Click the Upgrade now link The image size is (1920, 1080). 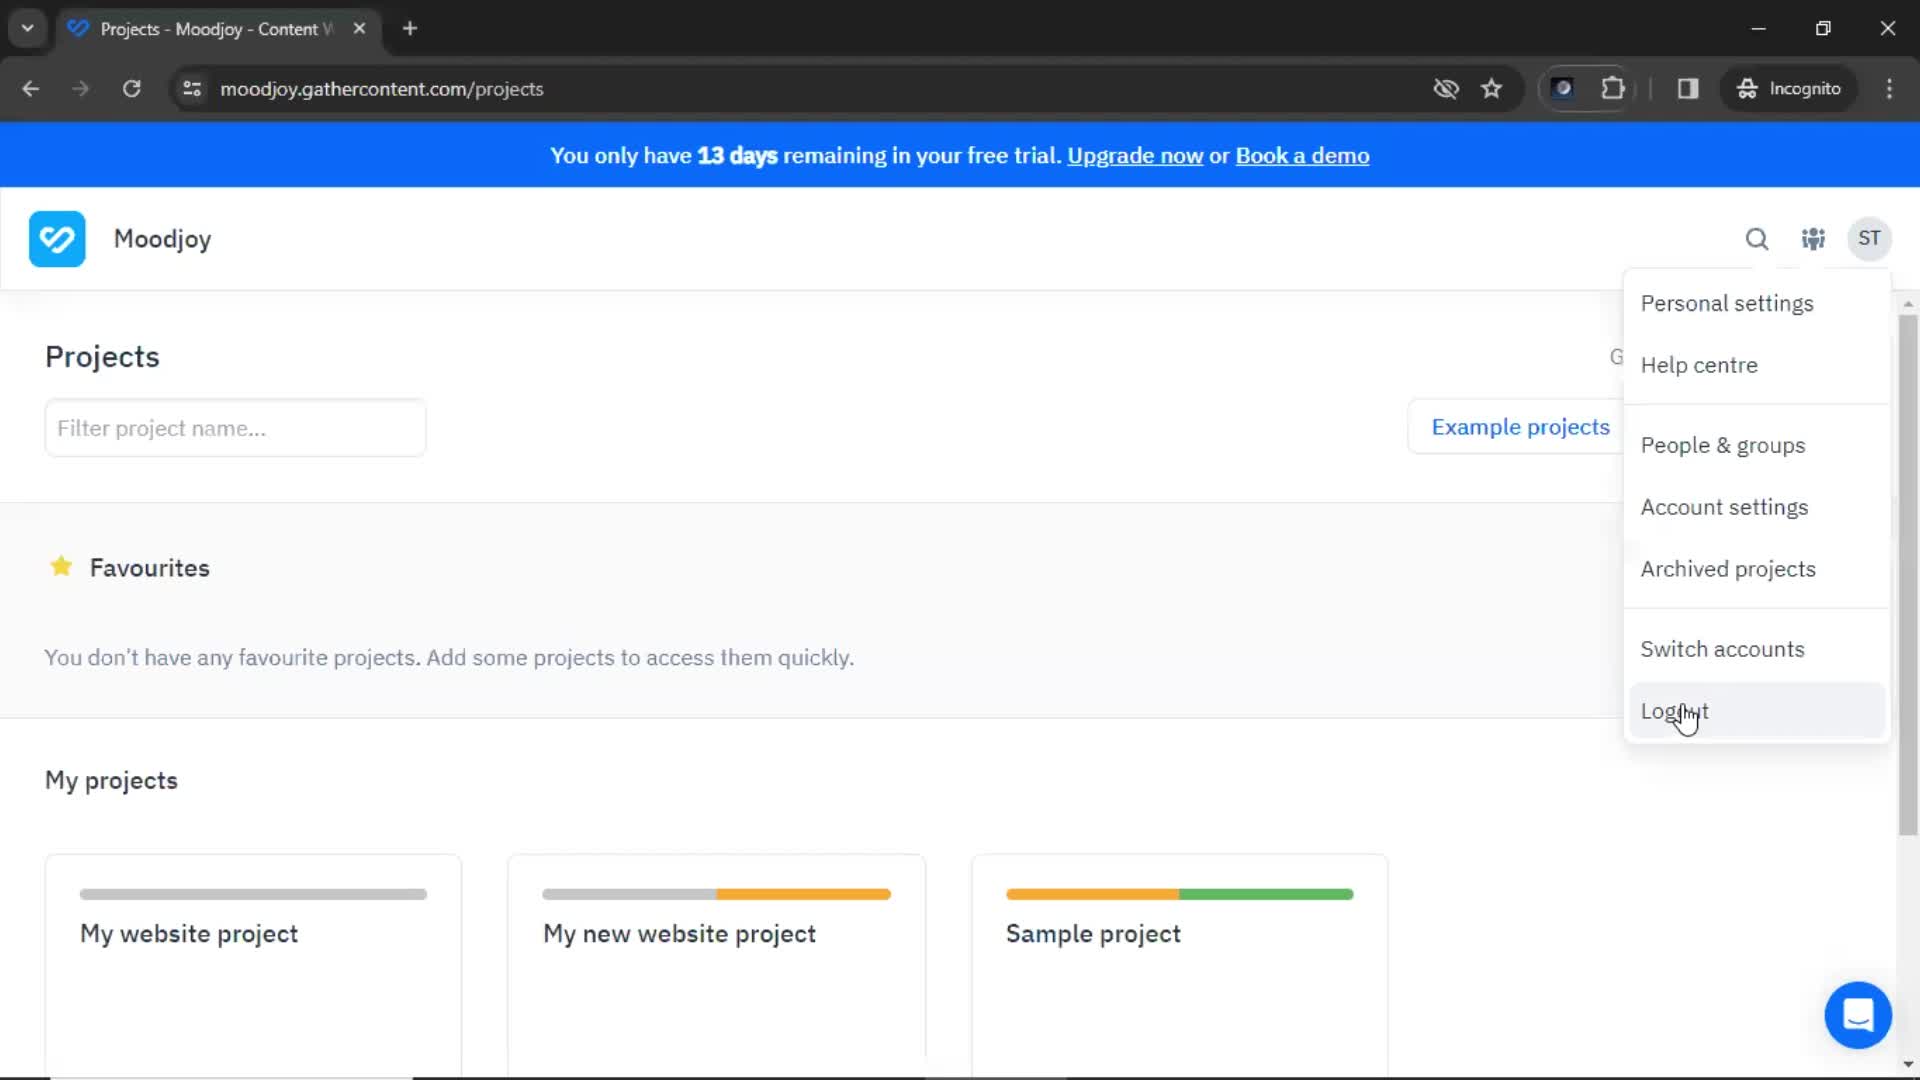[1134, 156]
